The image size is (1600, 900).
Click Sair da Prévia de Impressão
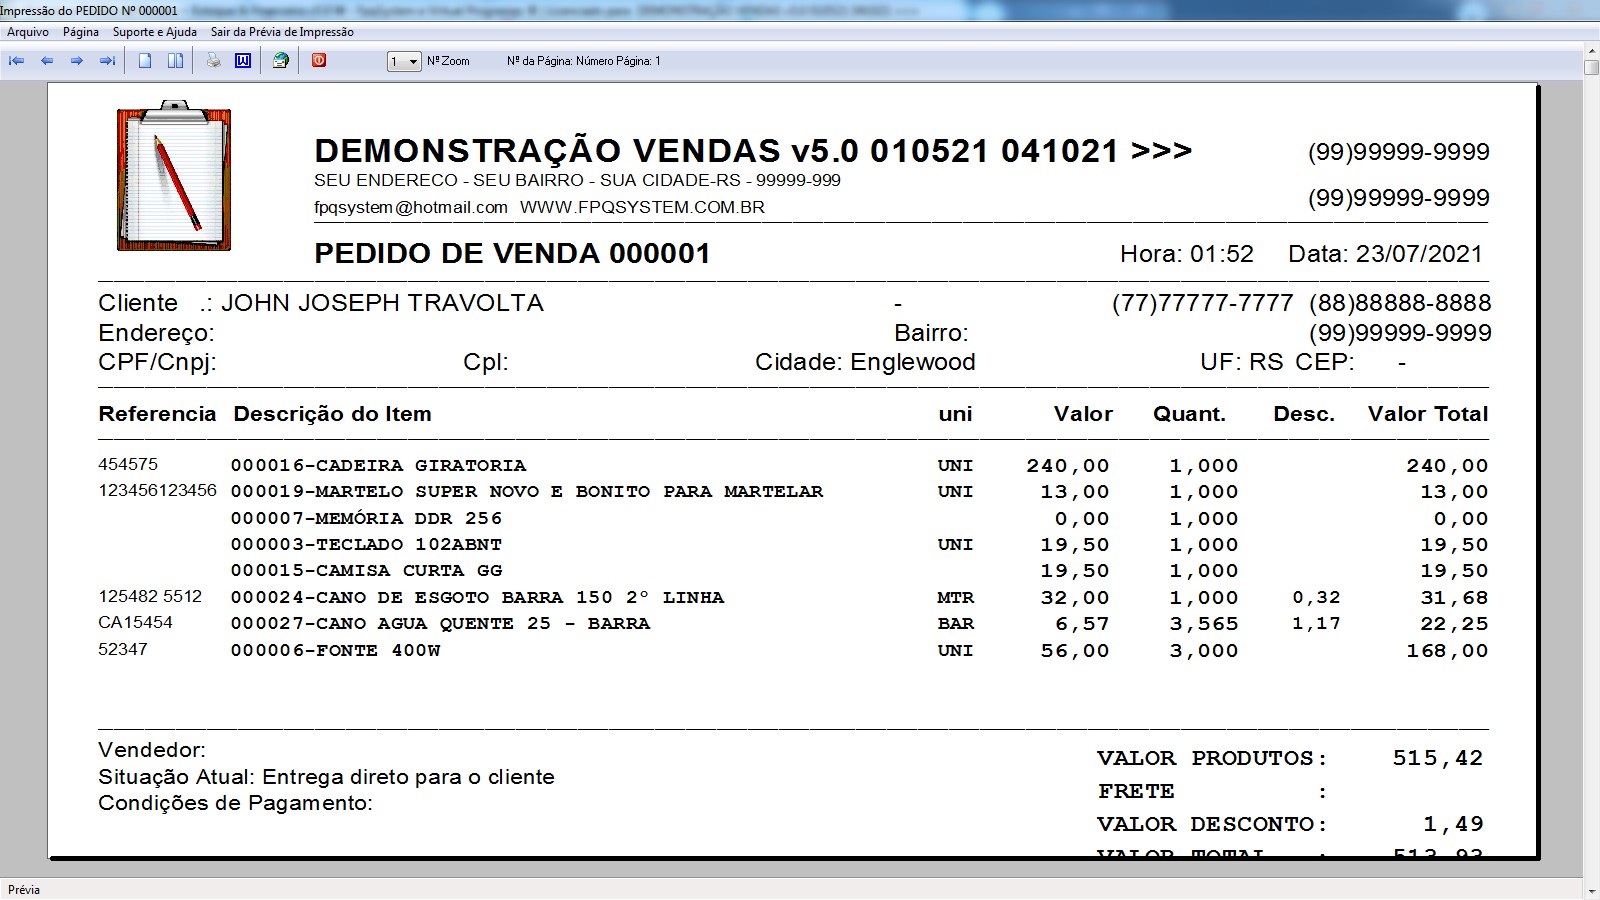coord(282,32)
